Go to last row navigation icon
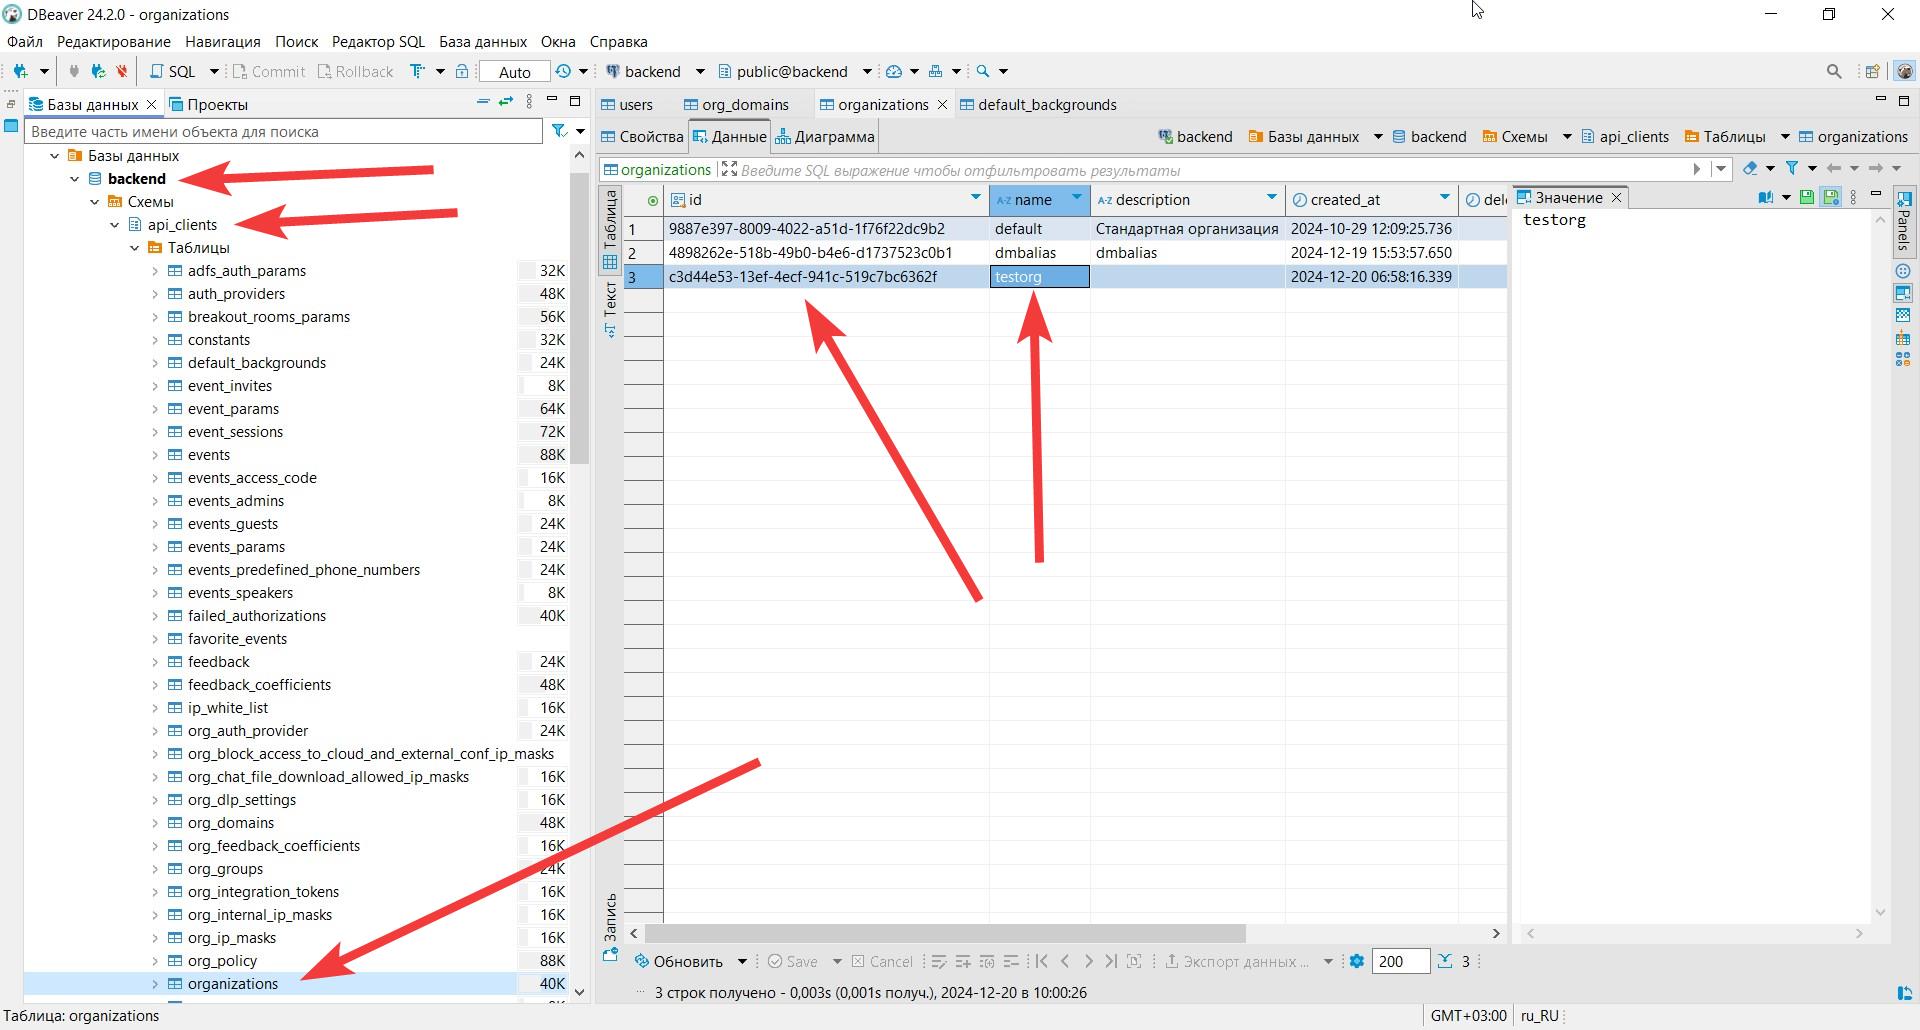This screenshot has width=1920, height=1030. point(1111,961)
